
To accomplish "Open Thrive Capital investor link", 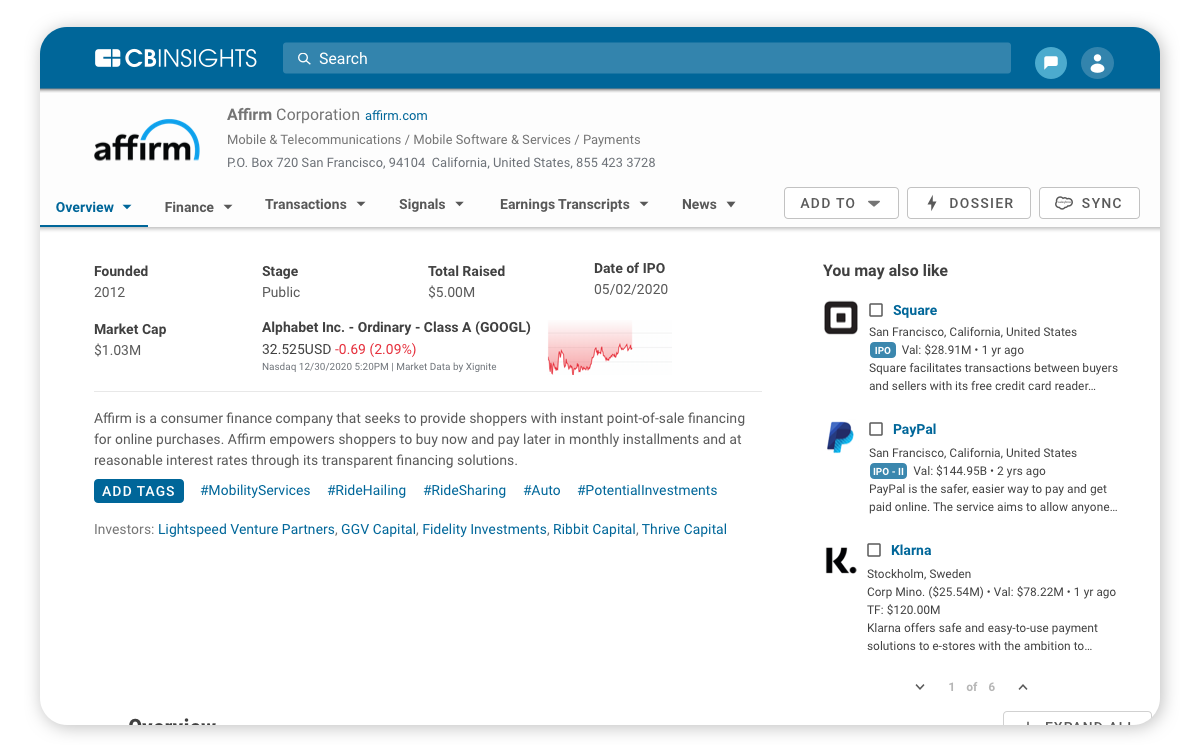I will 684,530.
